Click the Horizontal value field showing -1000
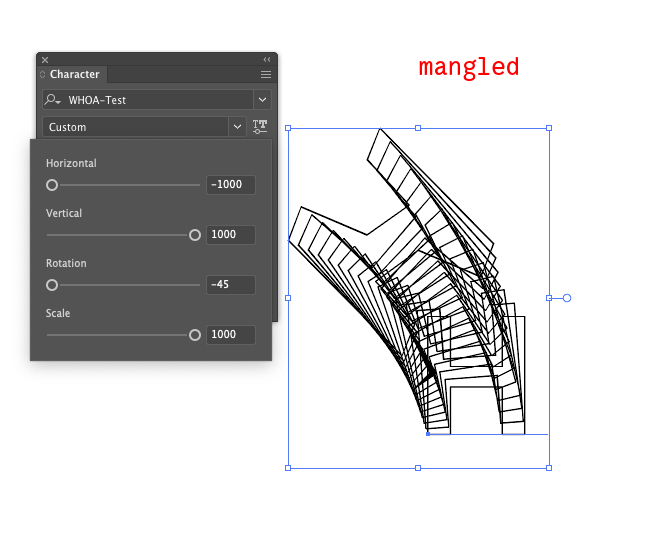This screenshot has height=547, width=654. pyautogui.click(x=231, y=184)
